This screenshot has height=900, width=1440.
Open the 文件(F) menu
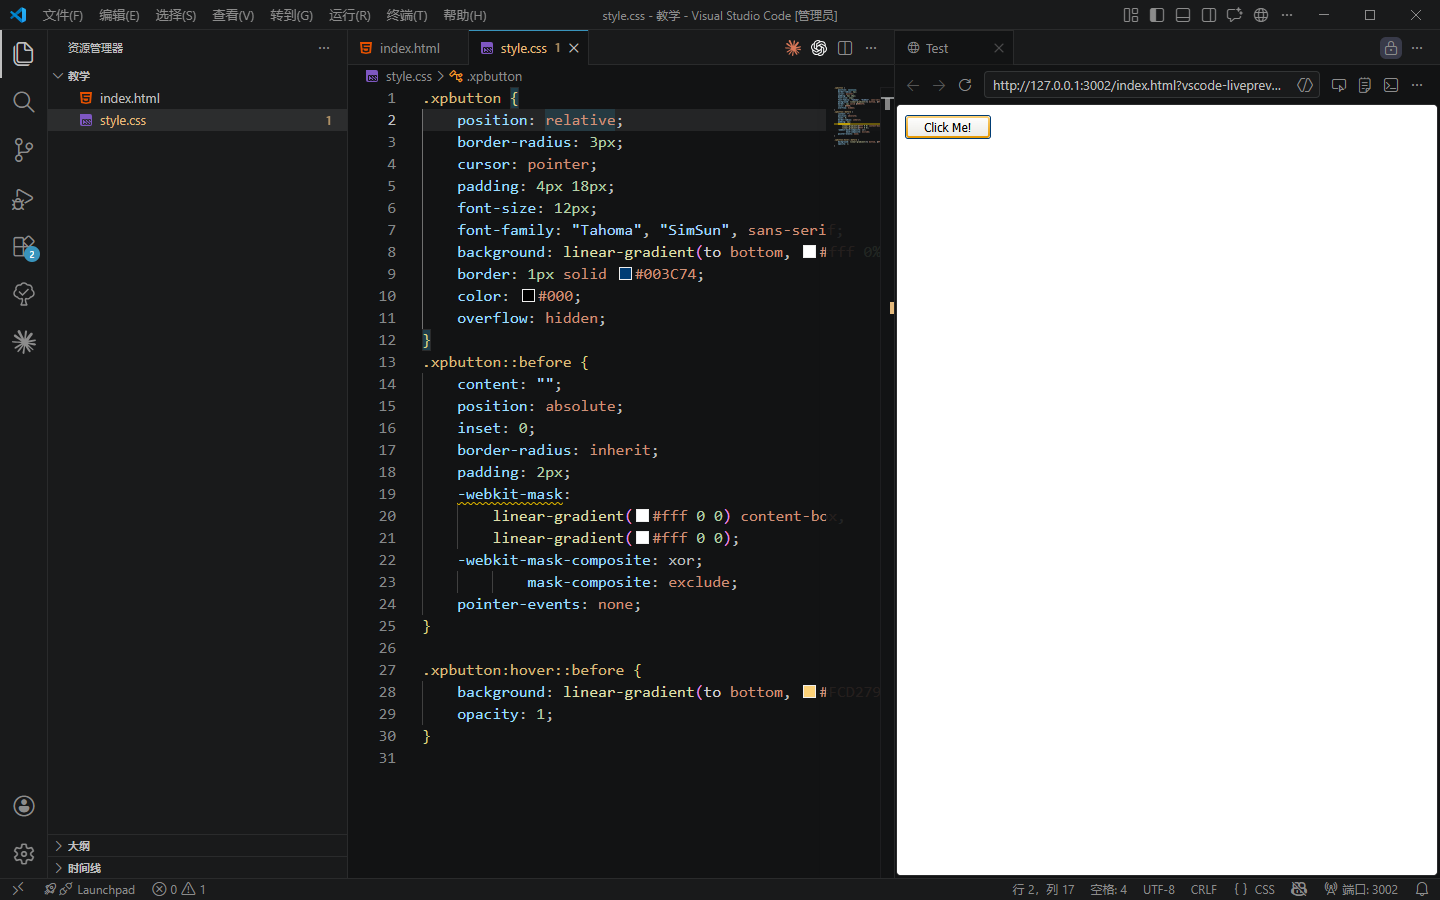63,15
